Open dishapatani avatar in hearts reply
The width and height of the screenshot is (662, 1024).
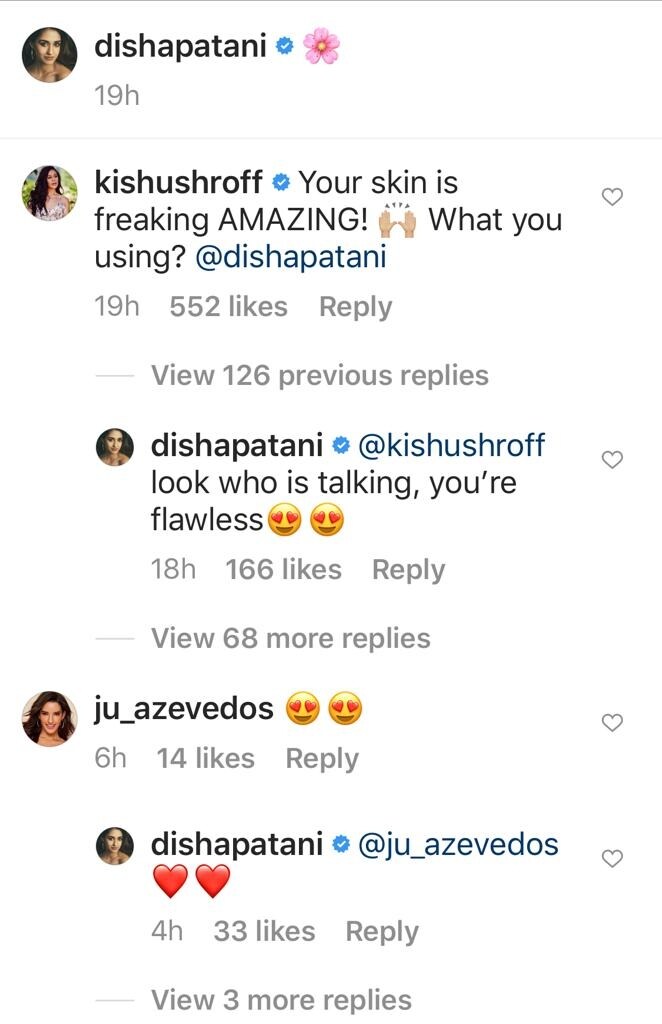point(115,846)
